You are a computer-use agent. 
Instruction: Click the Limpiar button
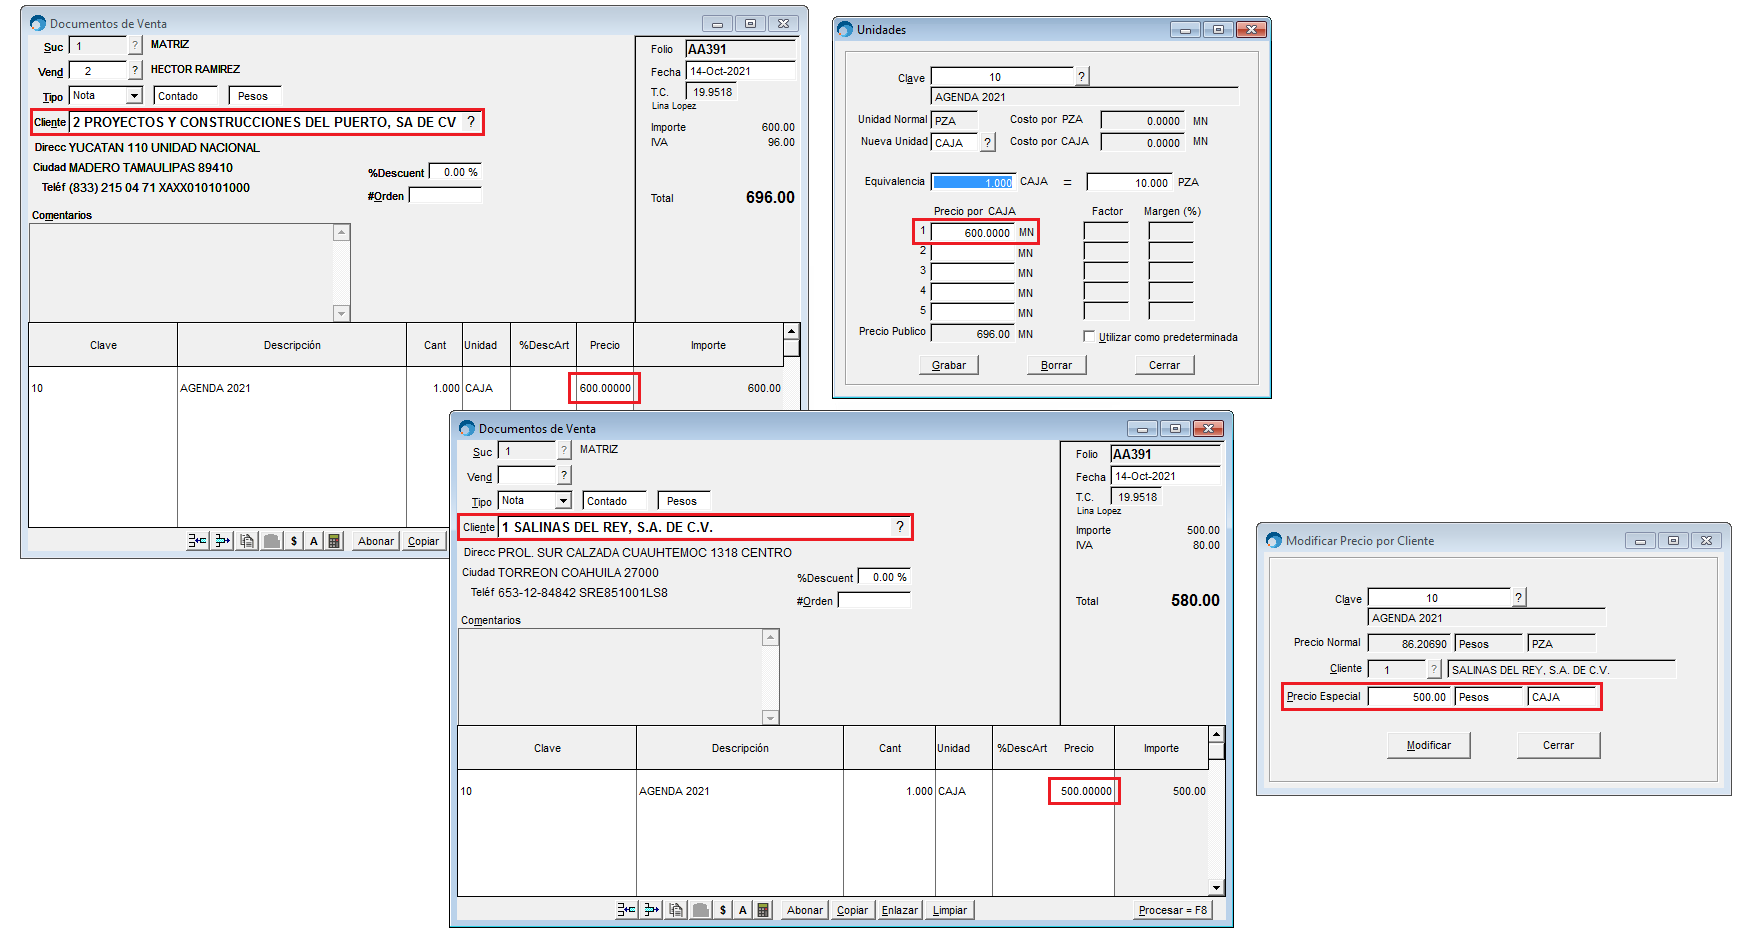pos(950,910)
